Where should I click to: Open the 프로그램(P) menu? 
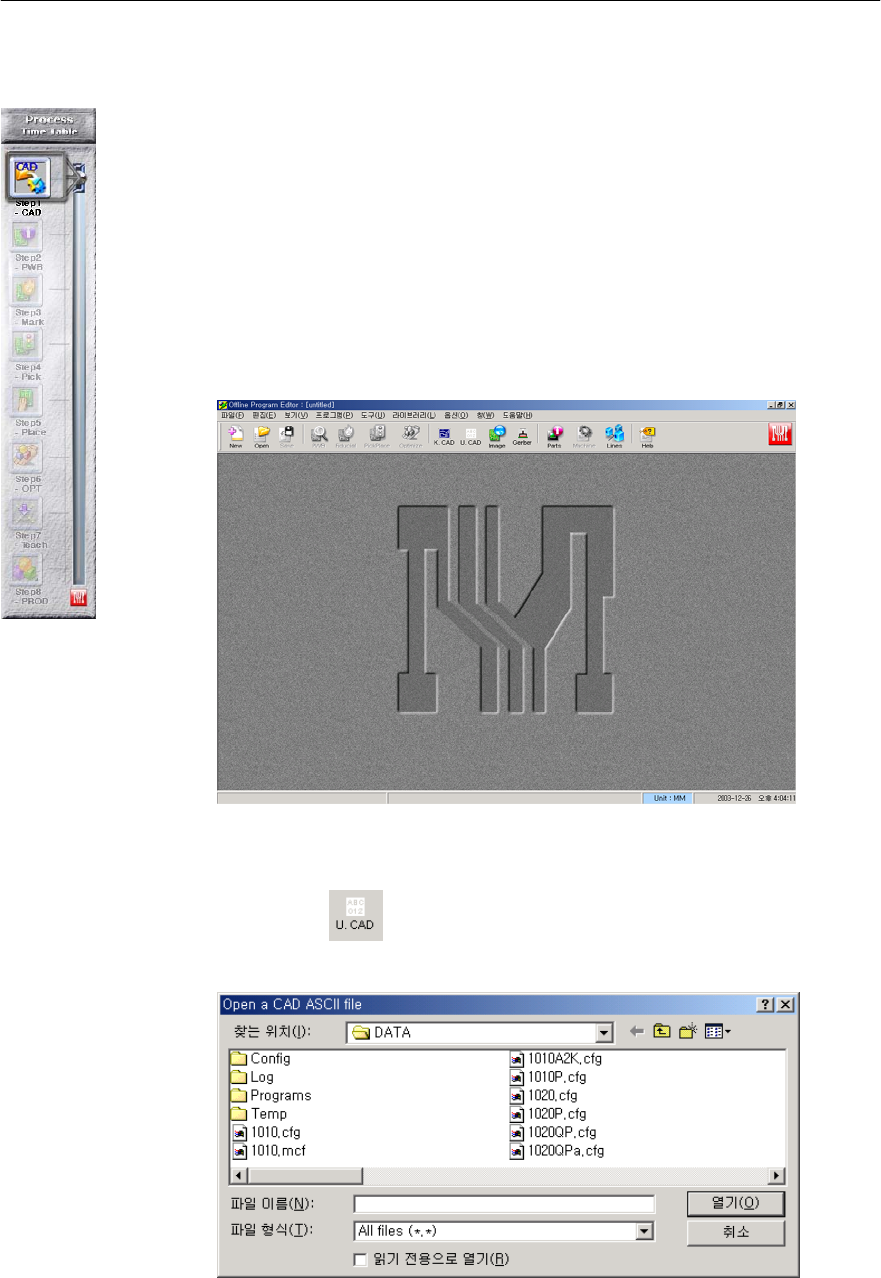[x=336, y=415]
